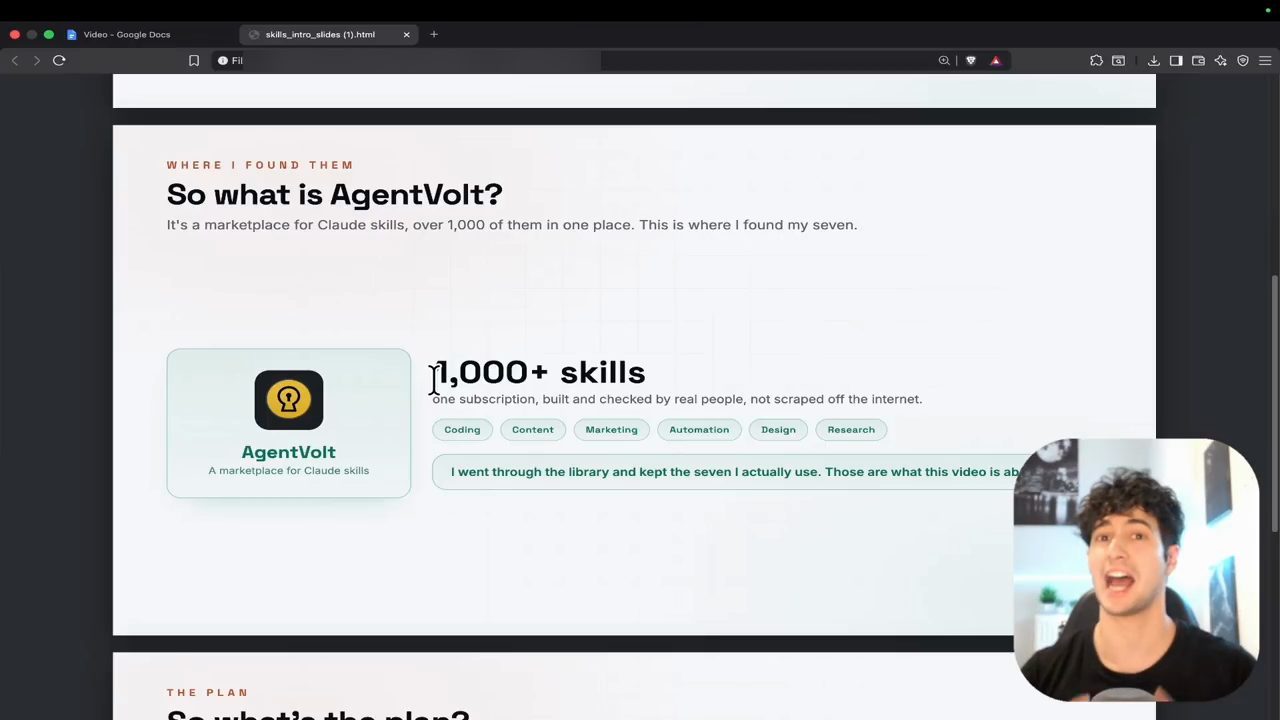Click the Brave Rewards triangle icon
1280x720 pixels.
point(995,61)
